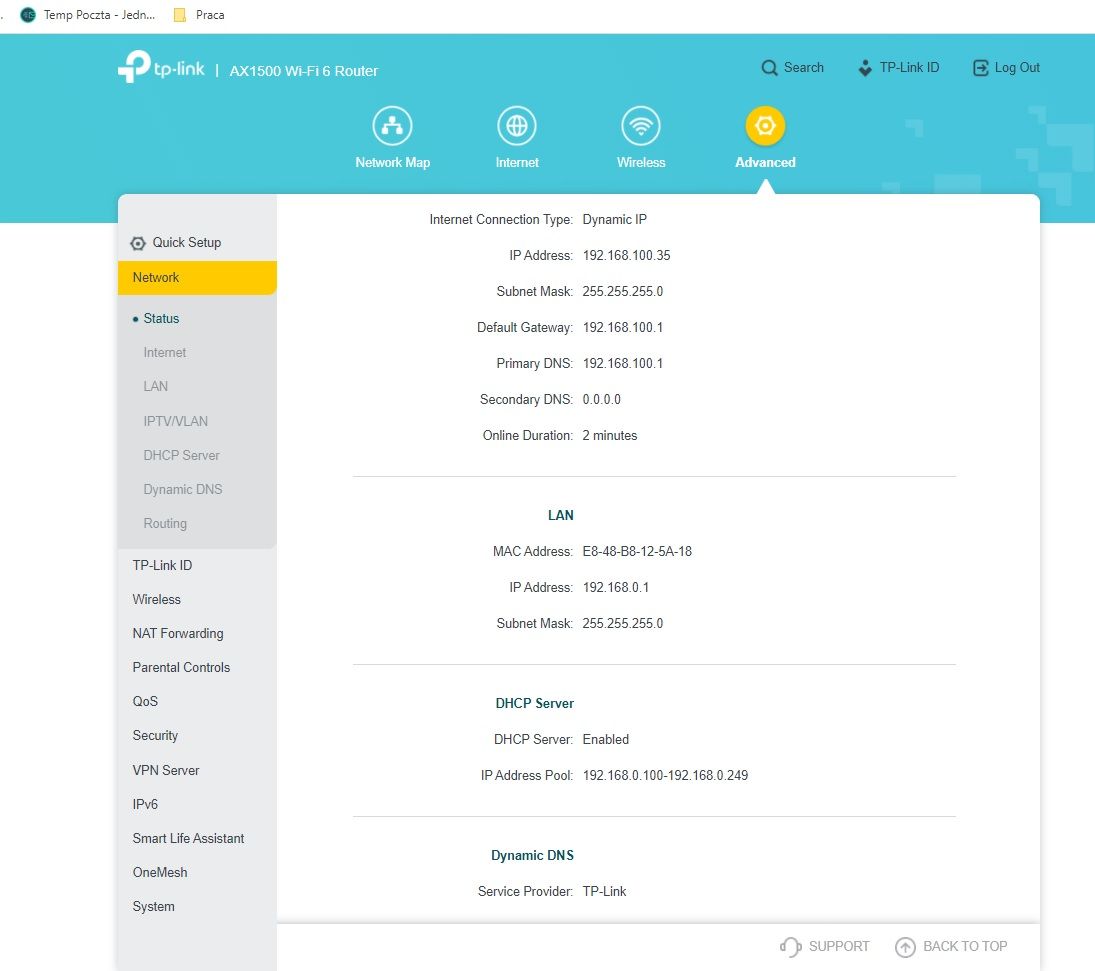Expand NAT Forwarding in the sidebar
Screen dimensions: 1095x971
coord(178,634)
